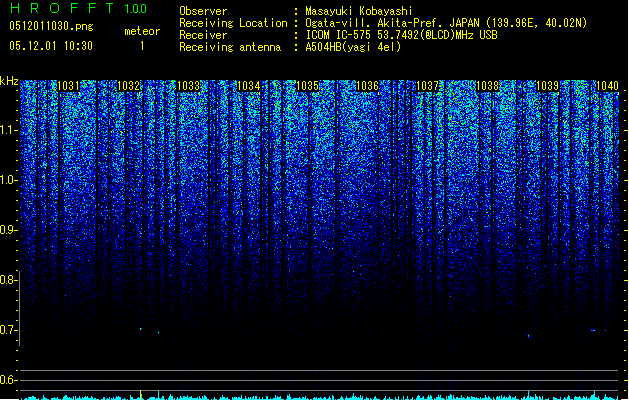Click the ICOM IC-575 receiver text
This screenshot has width=629, height=400.
tap(401, 35)
